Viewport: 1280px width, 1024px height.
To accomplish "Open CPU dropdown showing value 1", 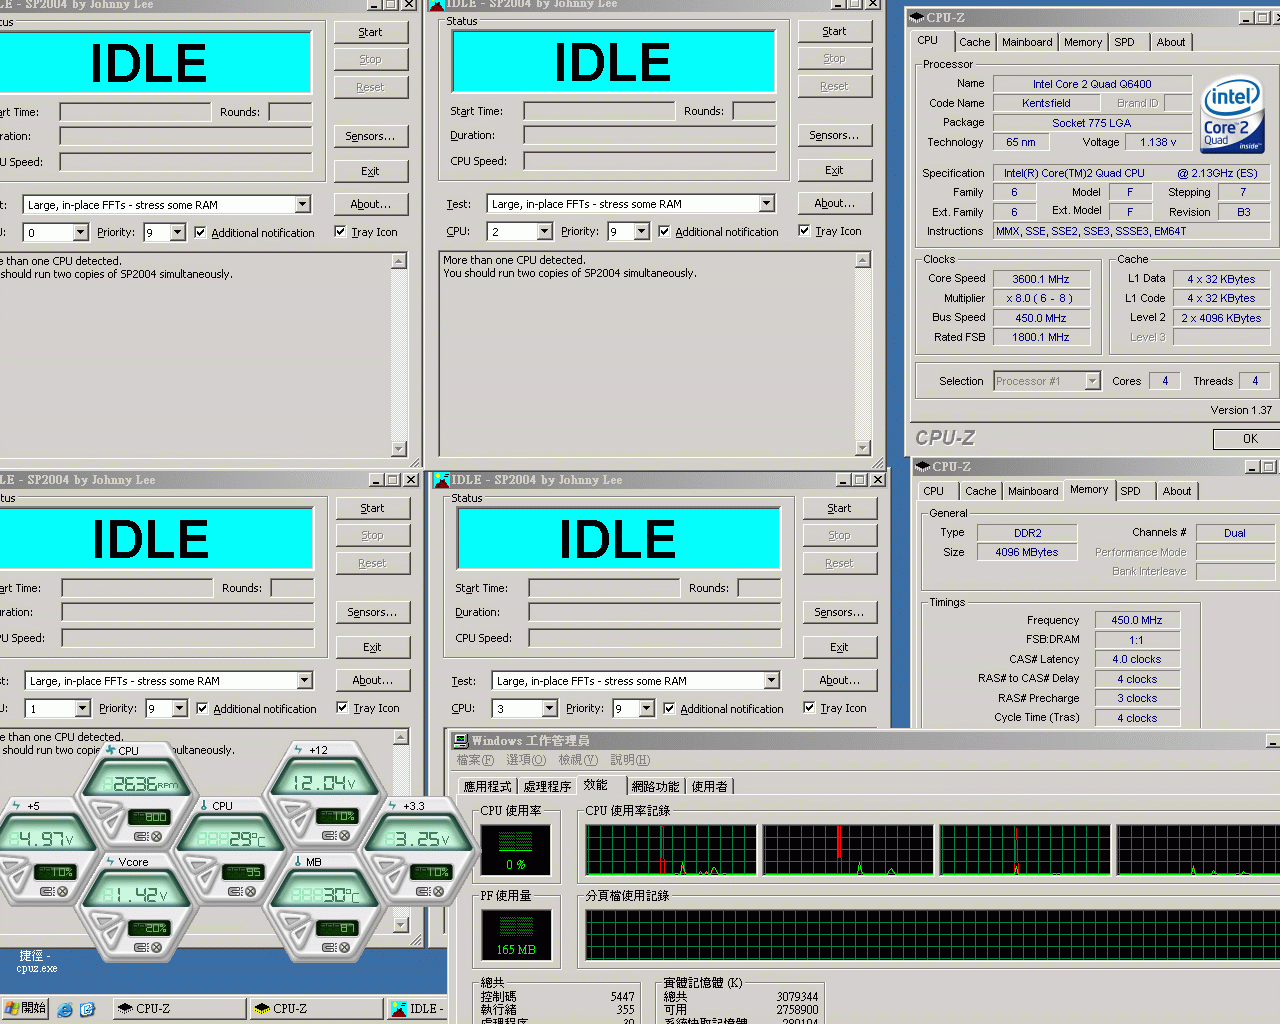I will (82, 709).
